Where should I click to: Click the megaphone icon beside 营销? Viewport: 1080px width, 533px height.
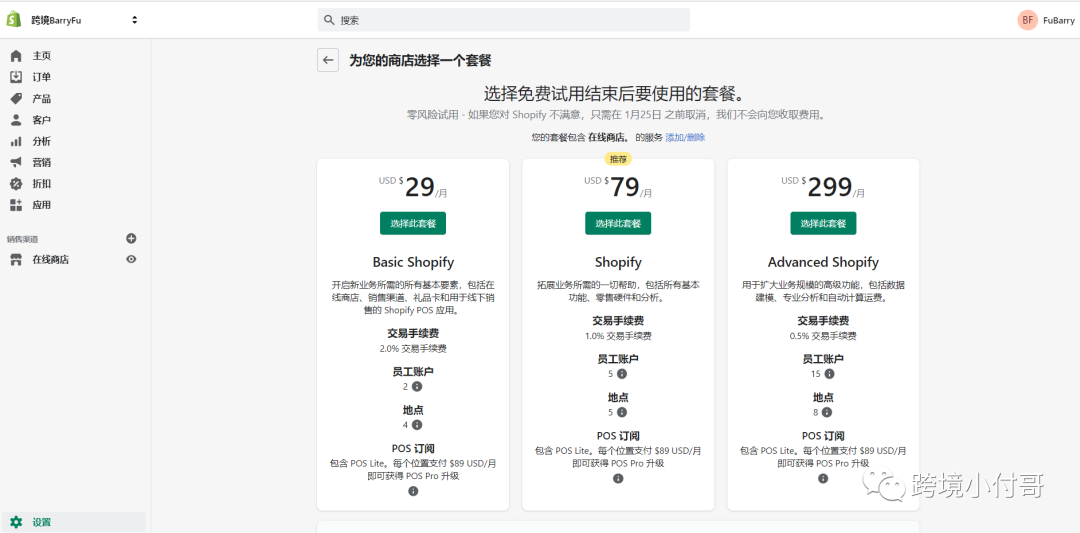(16, 163)
